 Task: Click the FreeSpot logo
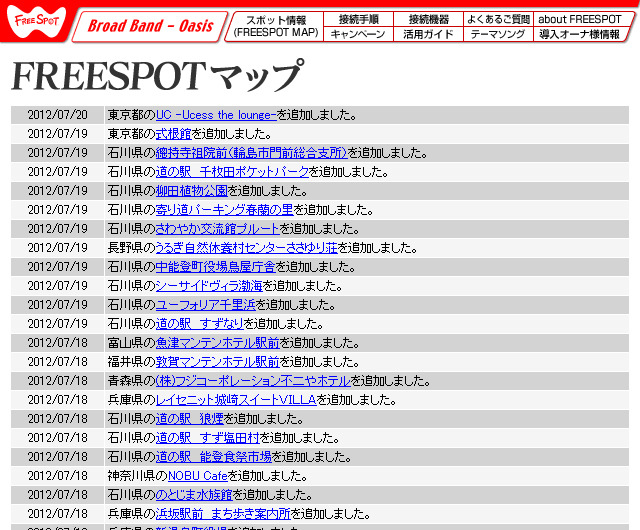click(36, 21)
